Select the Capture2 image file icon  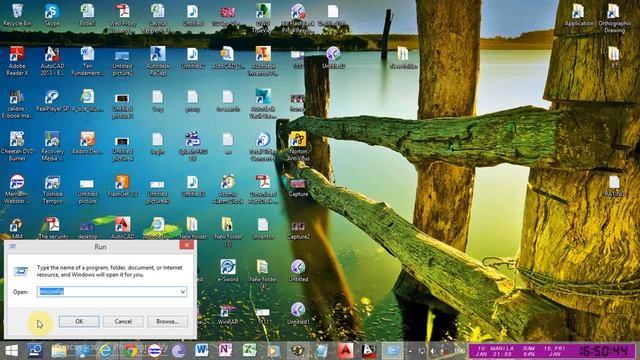[x=298, y=229]
